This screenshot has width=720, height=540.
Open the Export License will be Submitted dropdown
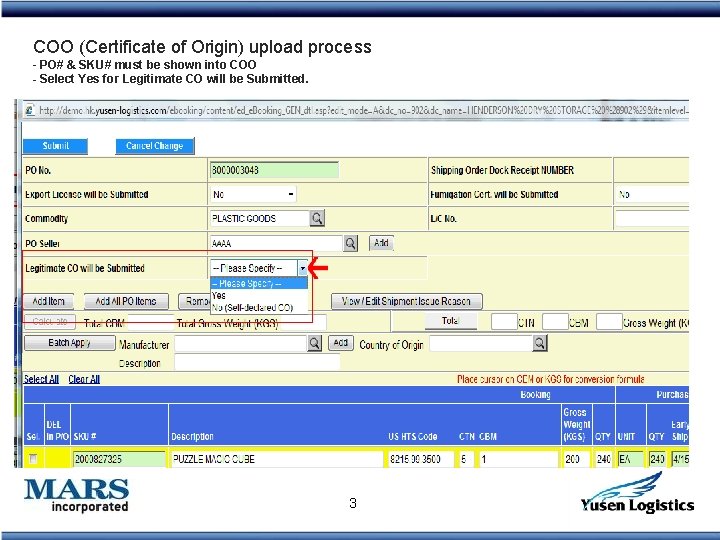tap(253, 194)
